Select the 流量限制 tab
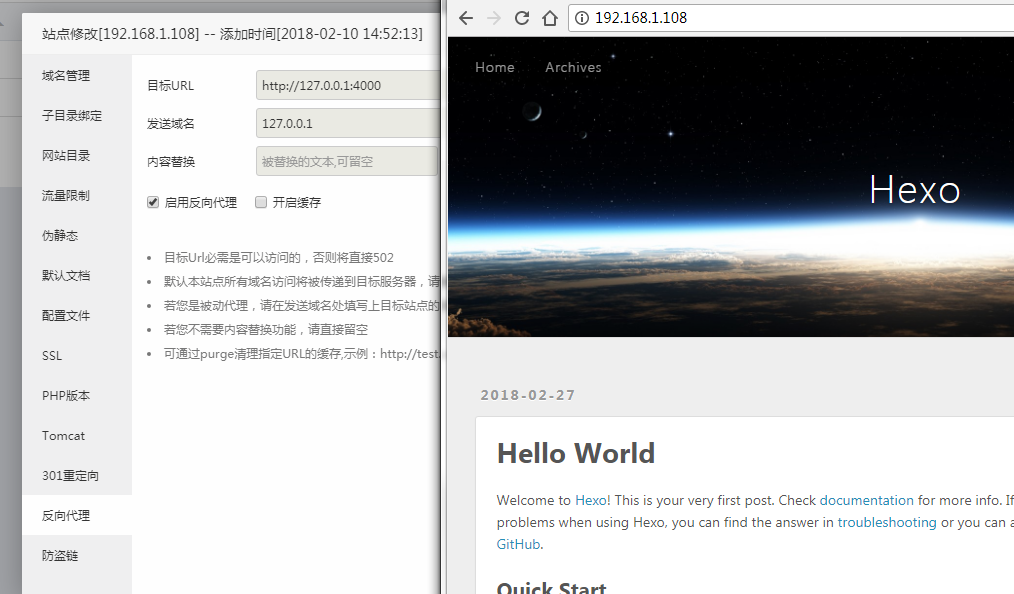The height and width of the screenshot is (594, 1014). [x=76, y=196]
